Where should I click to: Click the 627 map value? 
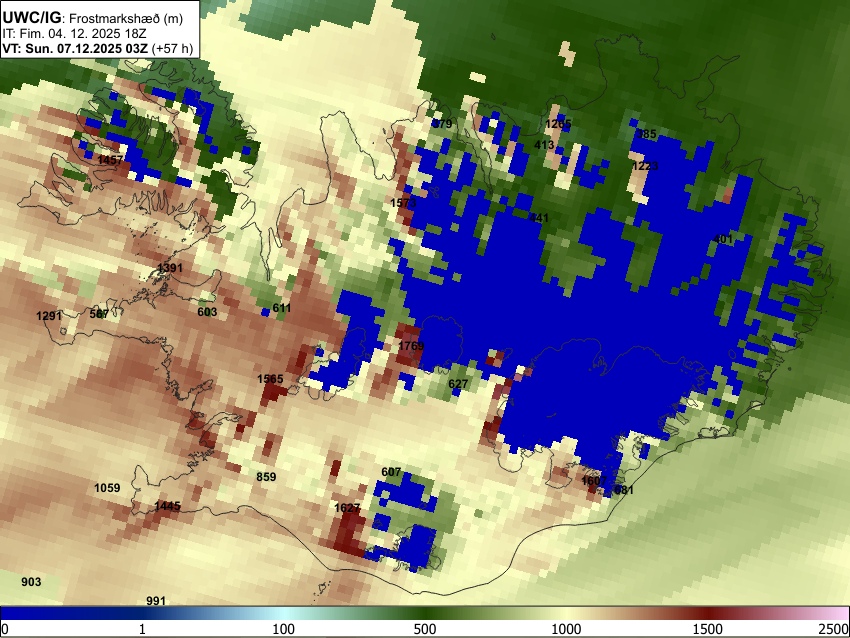(458, 384)
